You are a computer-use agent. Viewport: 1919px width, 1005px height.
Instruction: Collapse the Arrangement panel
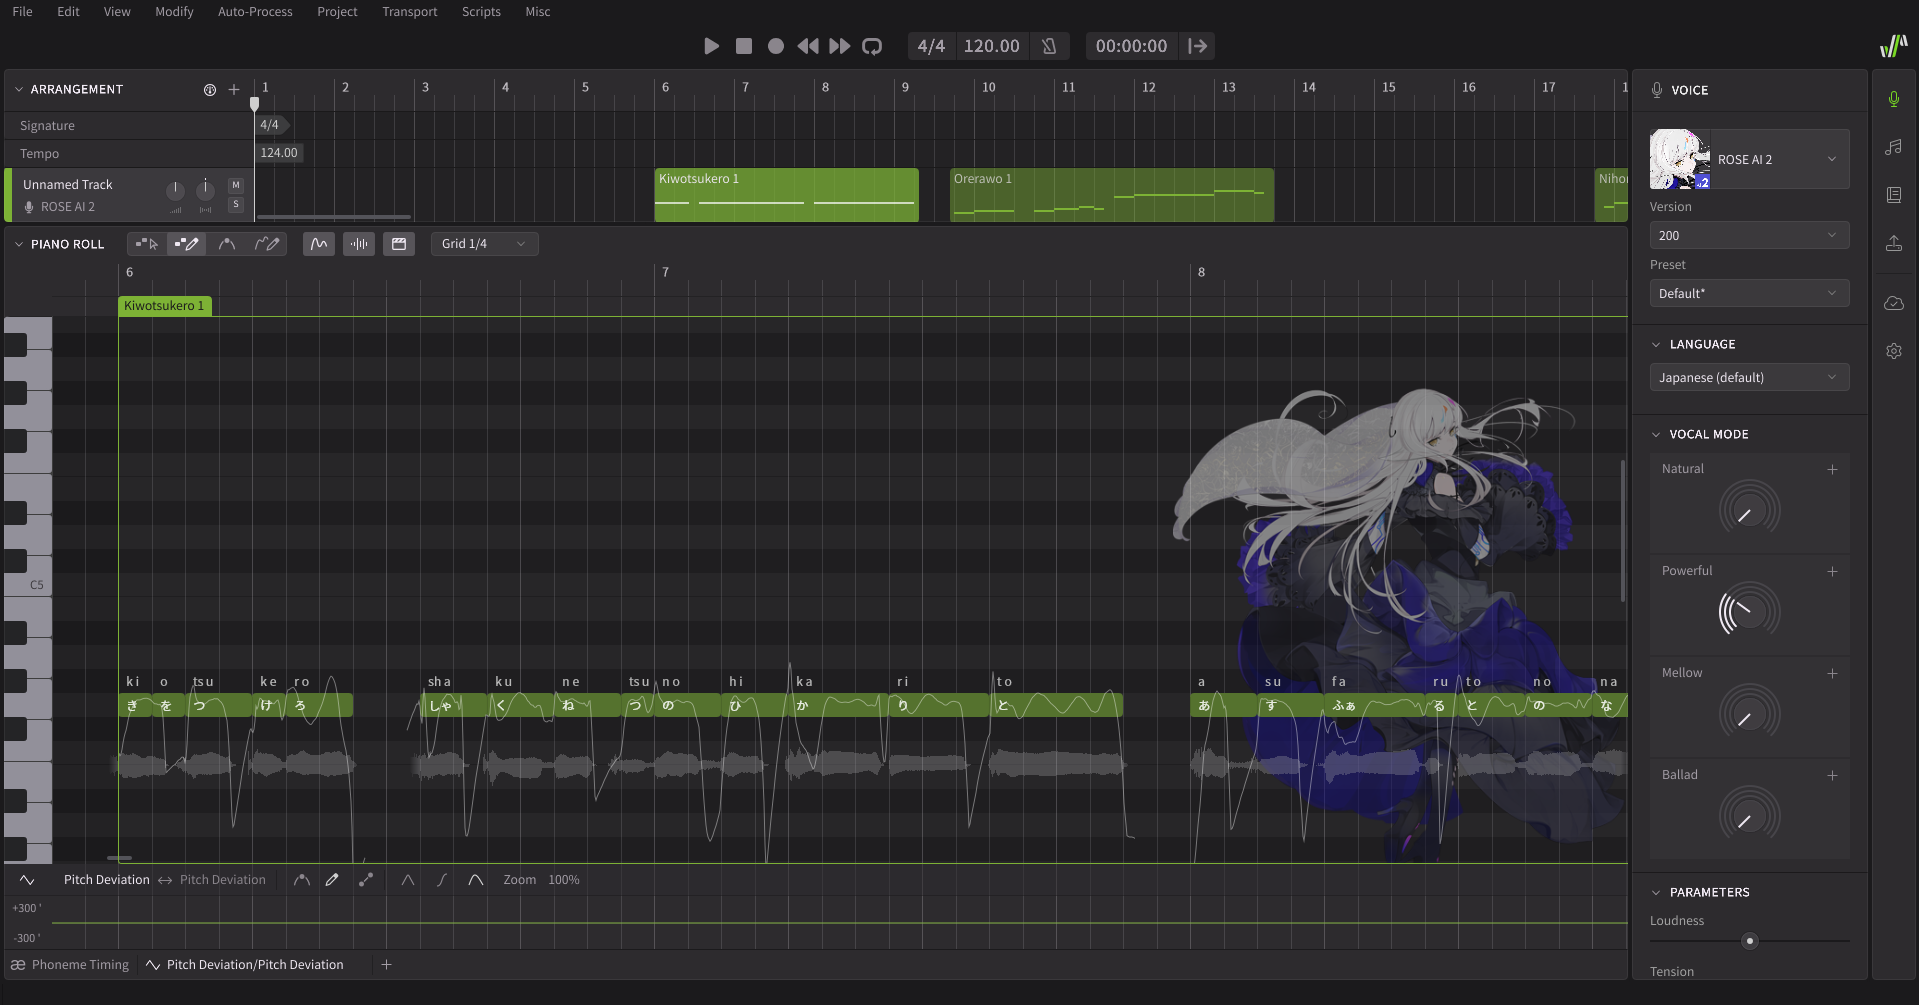18,89
